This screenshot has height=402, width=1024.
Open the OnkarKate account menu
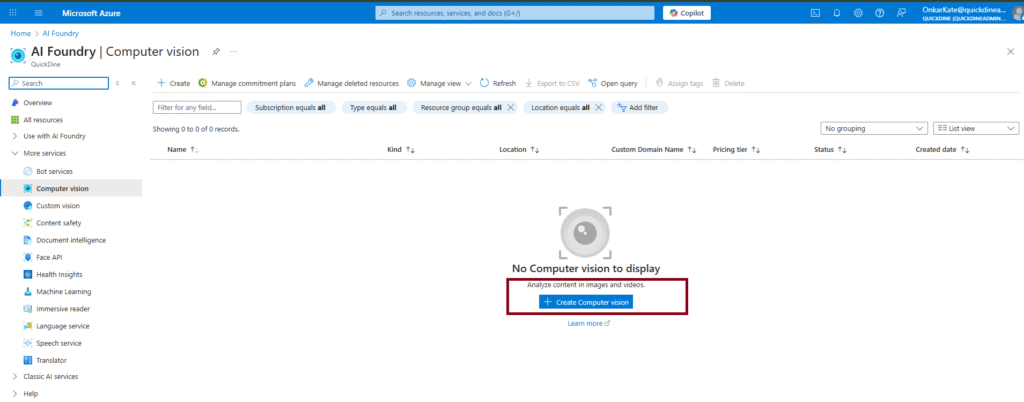(972, 13)
